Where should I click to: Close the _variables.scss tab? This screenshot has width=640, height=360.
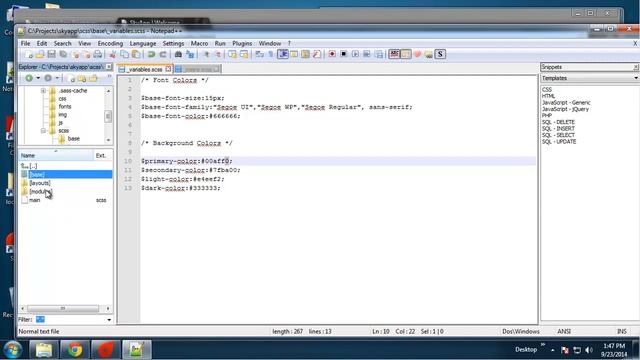(168, 69)
